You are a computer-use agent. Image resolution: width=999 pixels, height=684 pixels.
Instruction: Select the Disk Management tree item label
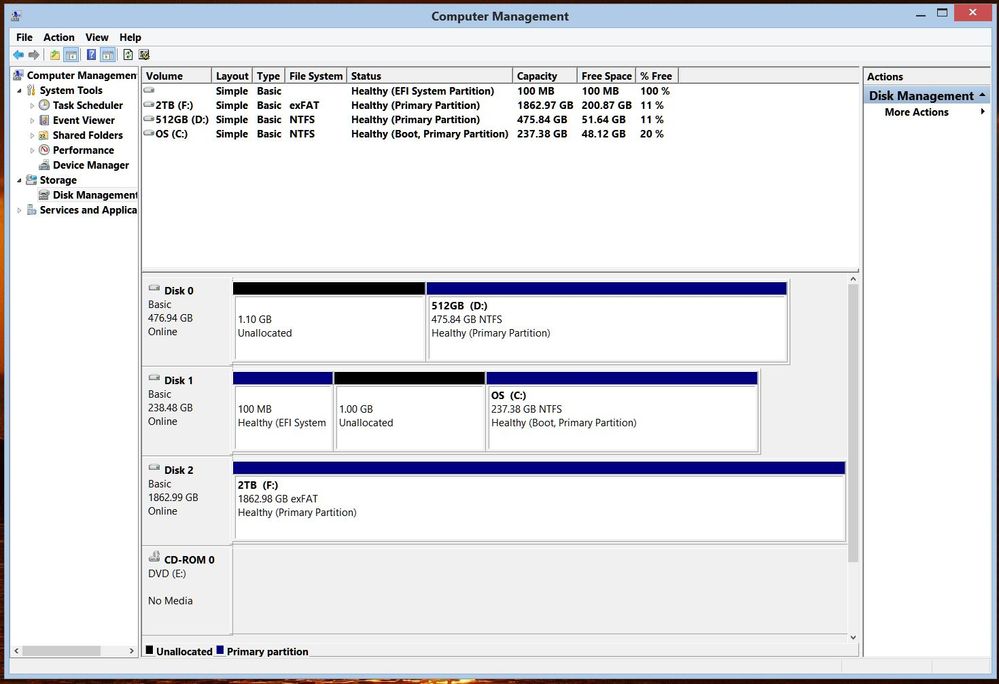tap(95, 195)
